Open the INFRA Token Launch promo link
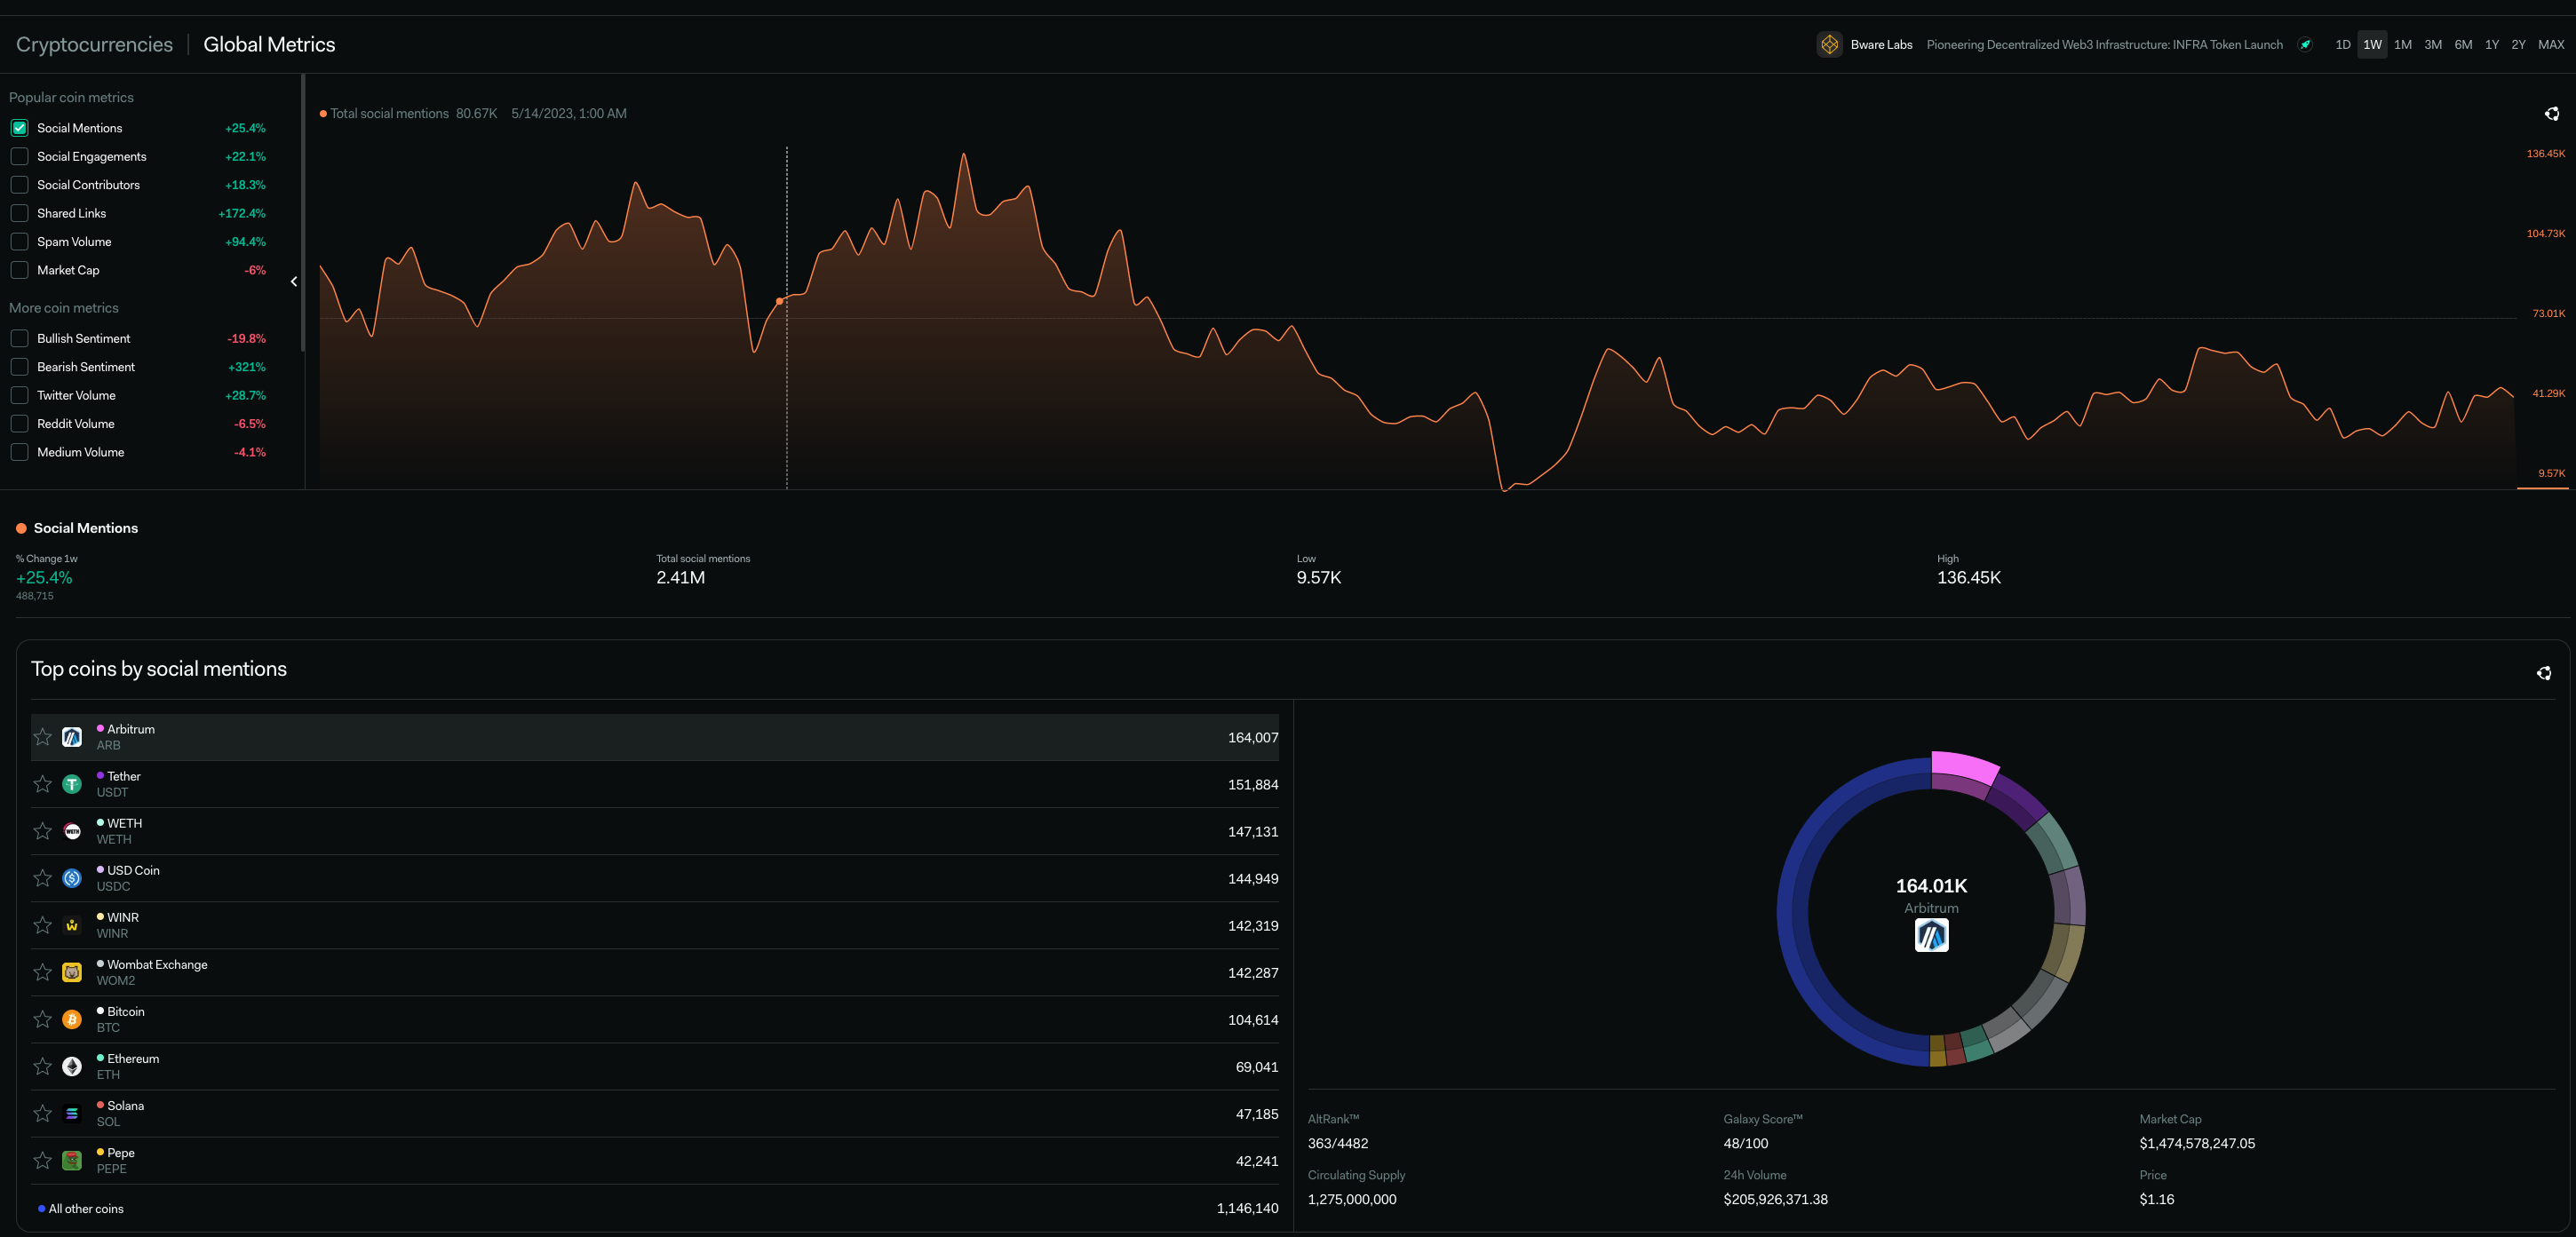The width and height of the screenshot is (2576, 1237). tap(2104, 45)
